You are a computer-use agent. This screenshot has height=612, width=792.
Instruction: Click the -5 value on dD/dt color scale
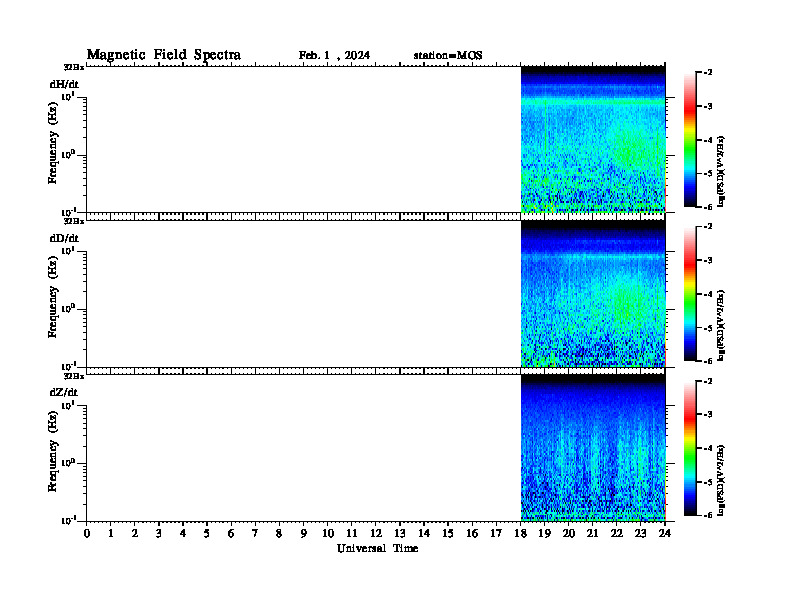pos(708,328)
